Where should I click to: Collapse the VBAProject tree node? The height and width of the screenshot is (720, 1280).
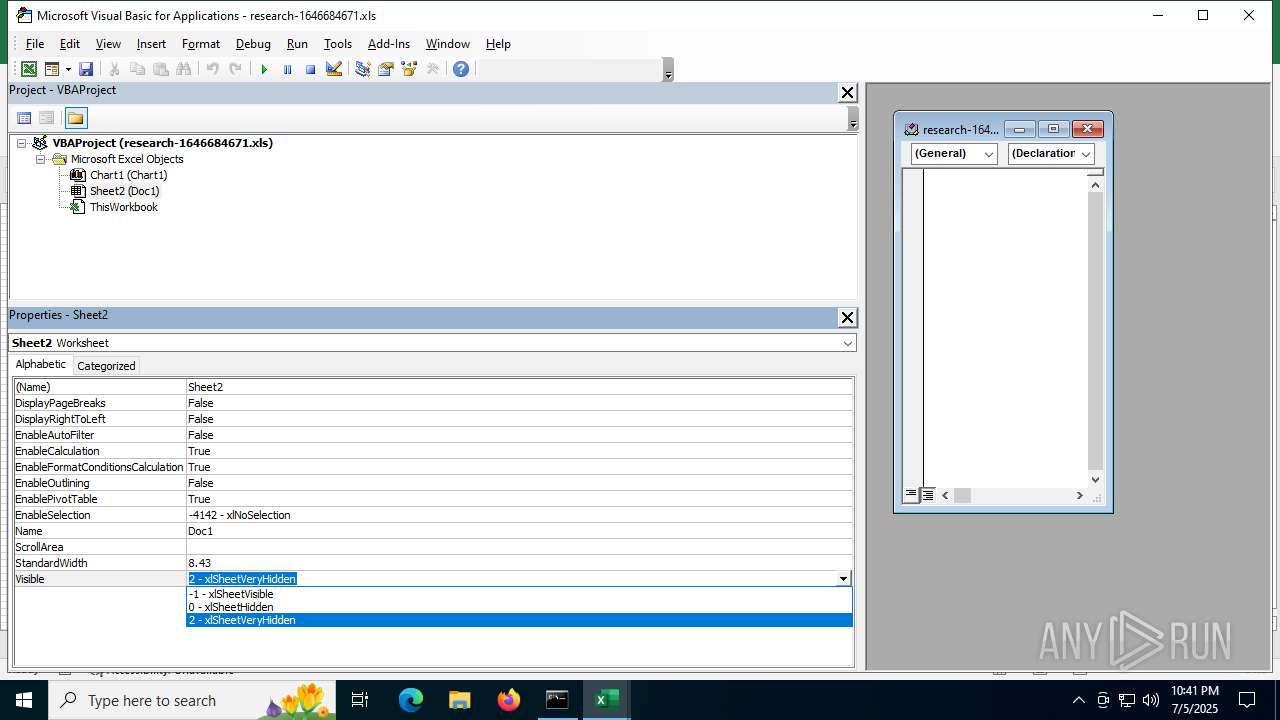click(x=22, y=143)
